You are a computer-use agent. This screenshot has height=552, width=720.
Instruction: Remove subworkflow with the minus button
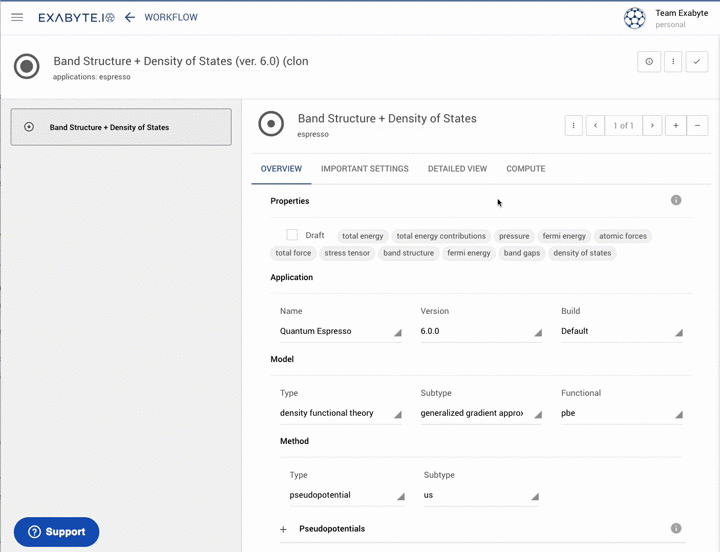698,126
